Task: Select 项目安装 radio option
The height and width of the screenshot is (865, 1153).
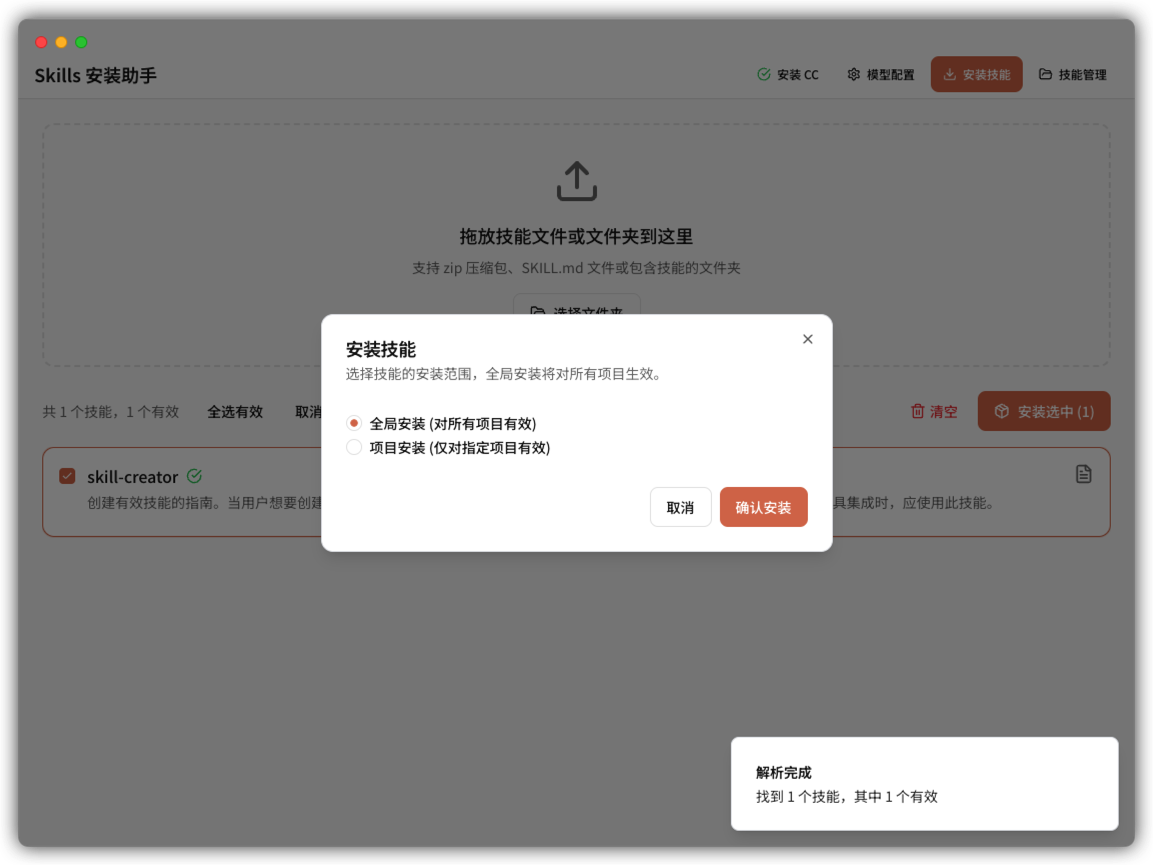Action: point(354,447)
